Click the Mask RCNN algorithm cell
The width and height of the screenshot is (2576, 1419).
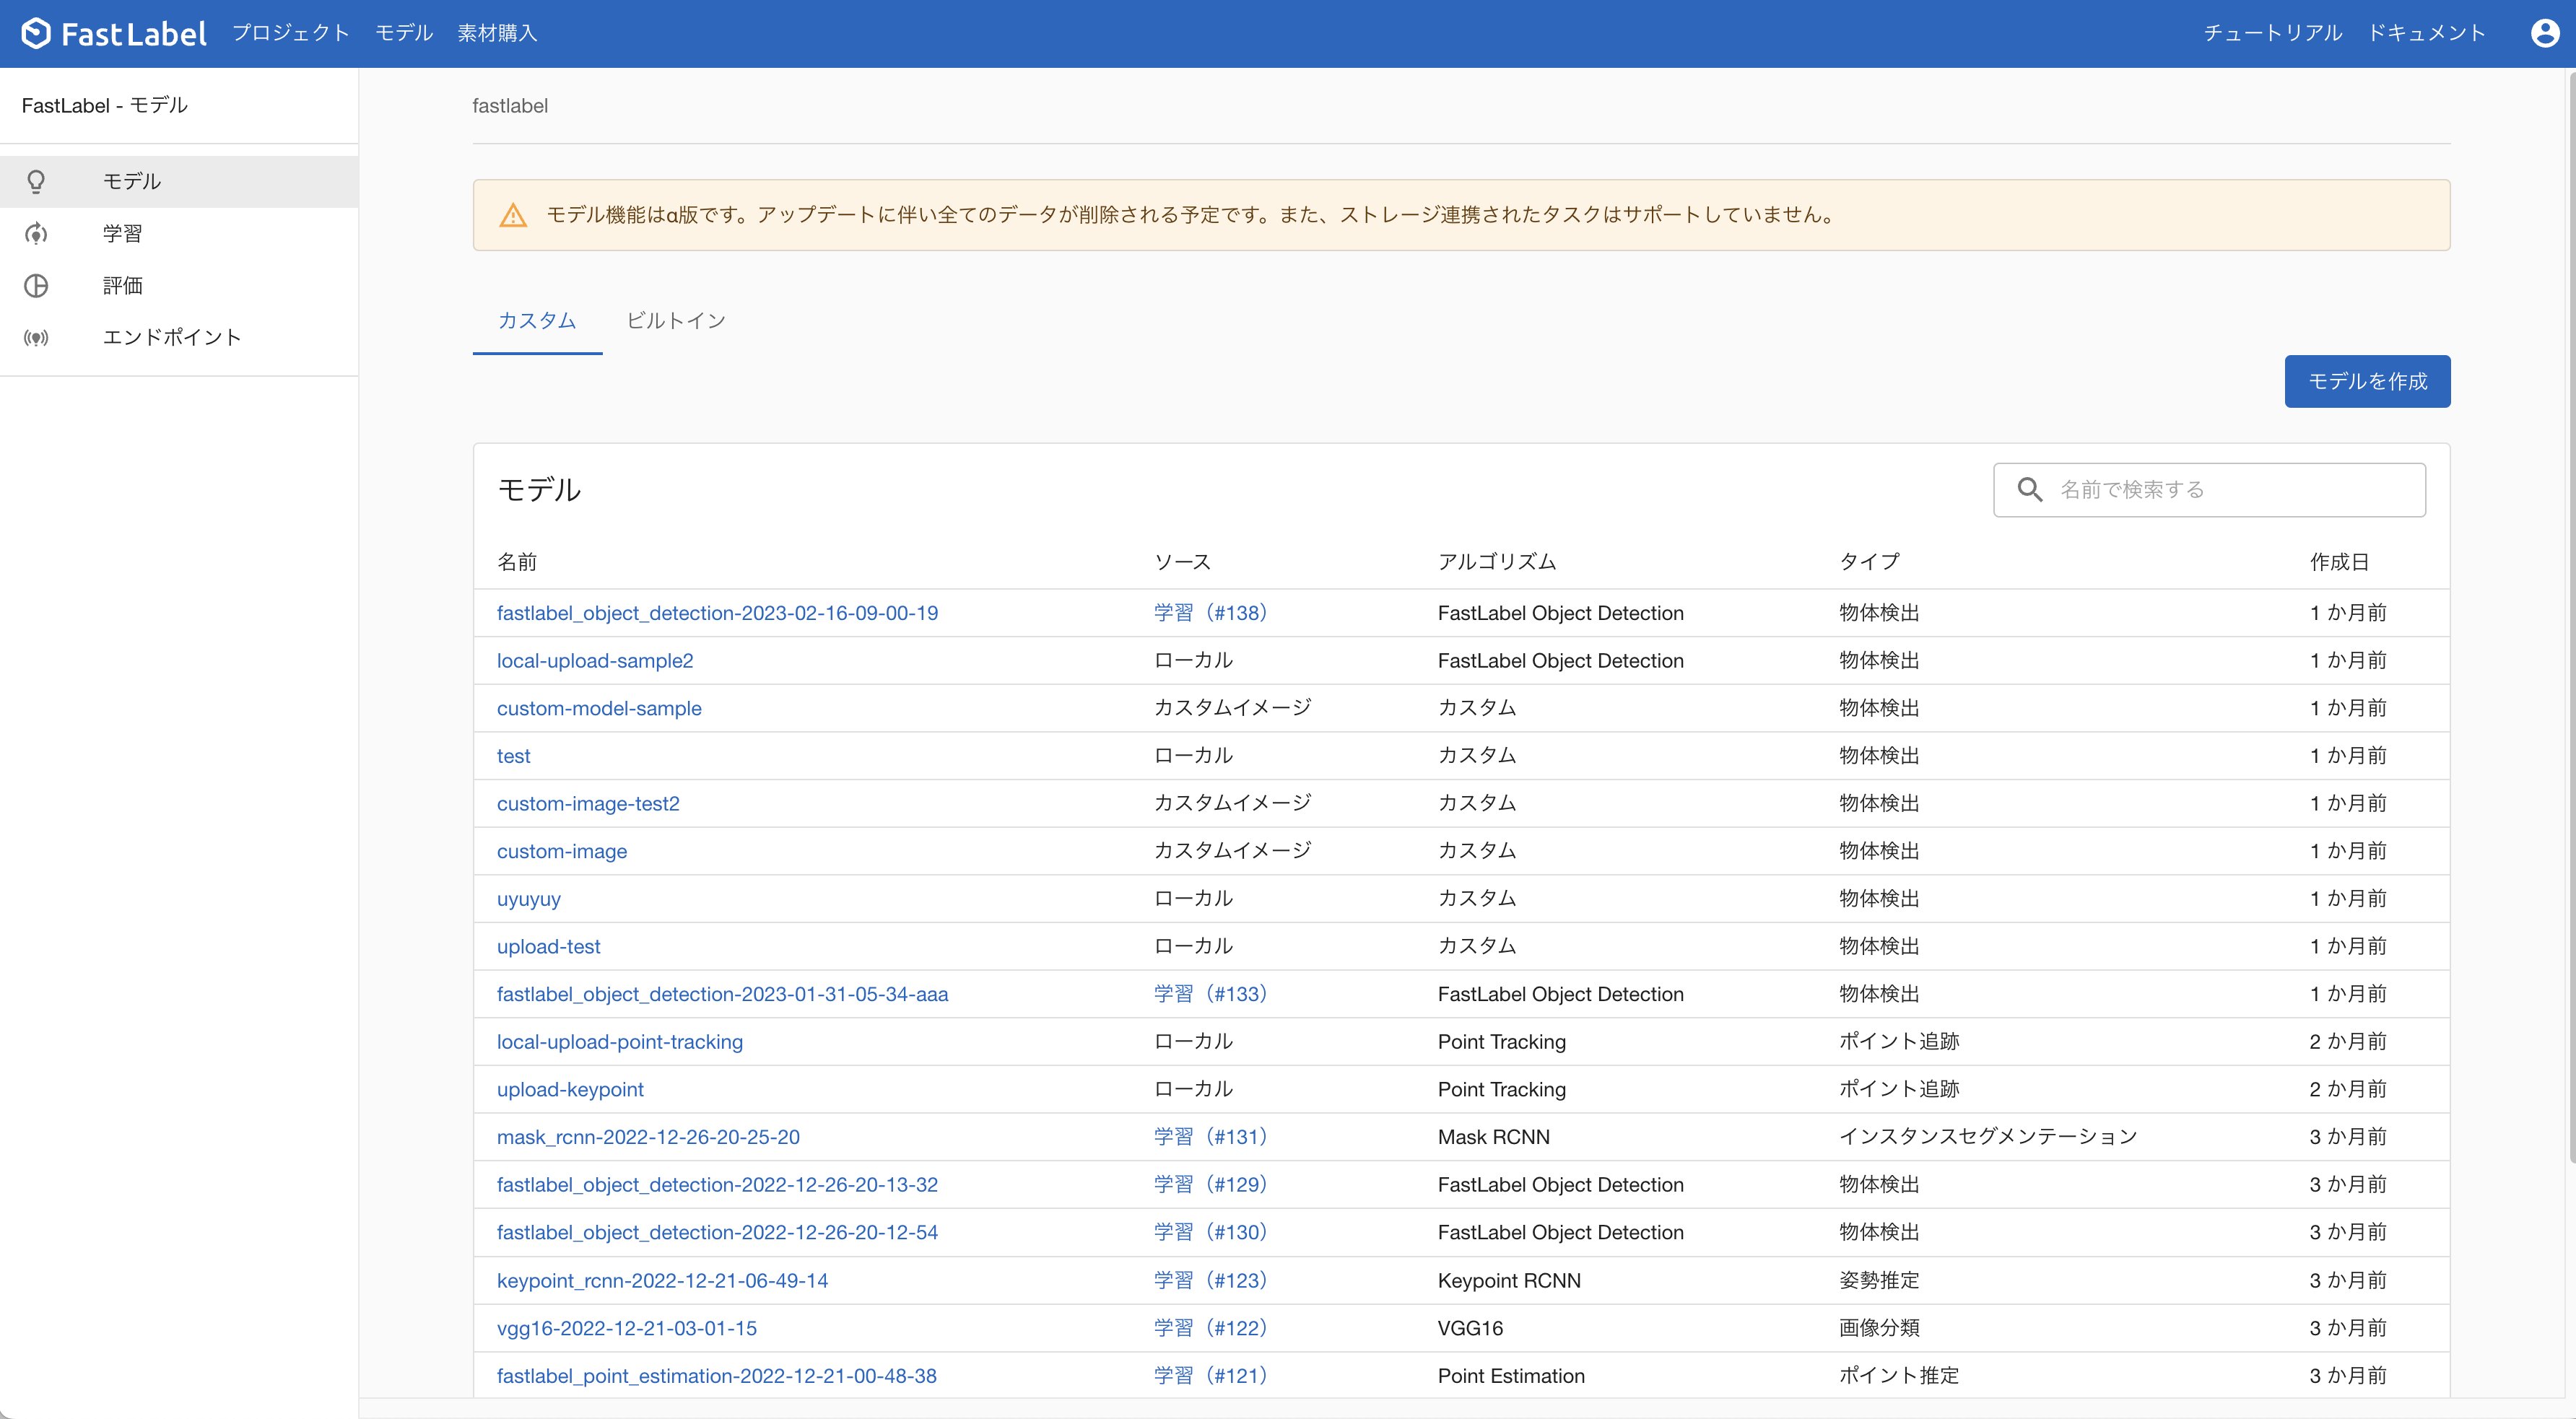pyautogui.click(x=1494, y=1137)
